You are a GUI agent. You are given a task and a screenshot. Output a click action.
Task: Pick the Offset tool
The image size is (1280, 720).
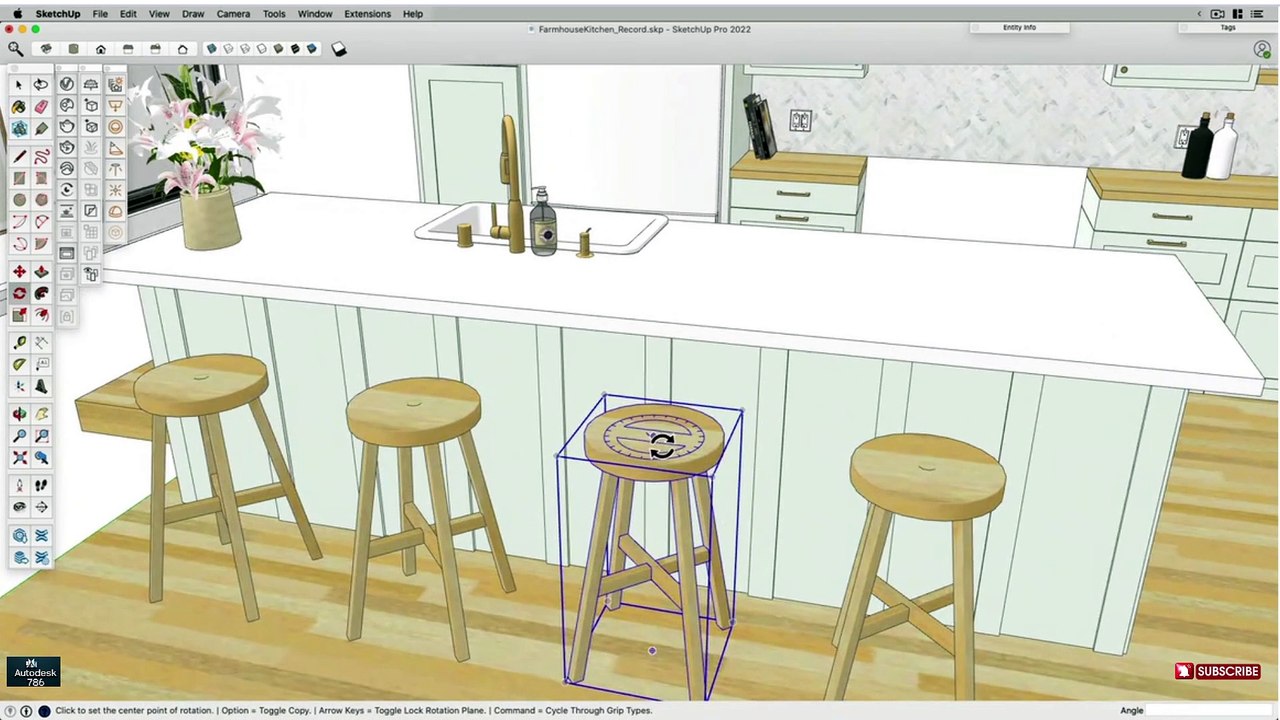(41, 315)
